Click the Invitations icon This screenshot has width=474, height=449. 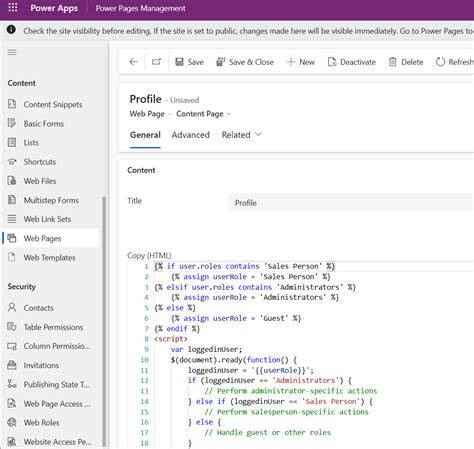(12, 365)
